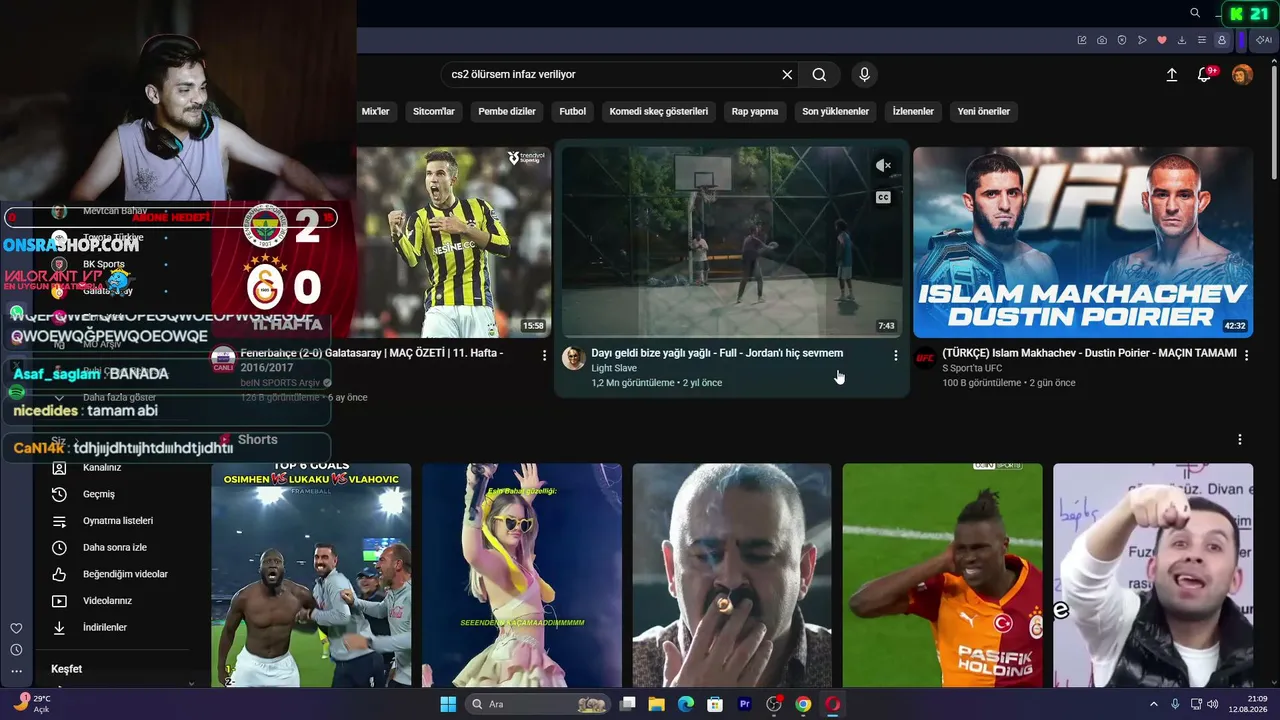Open the Windows Start menu
The height and width of the screenshot is (720, 1280).
coord(448,704)
